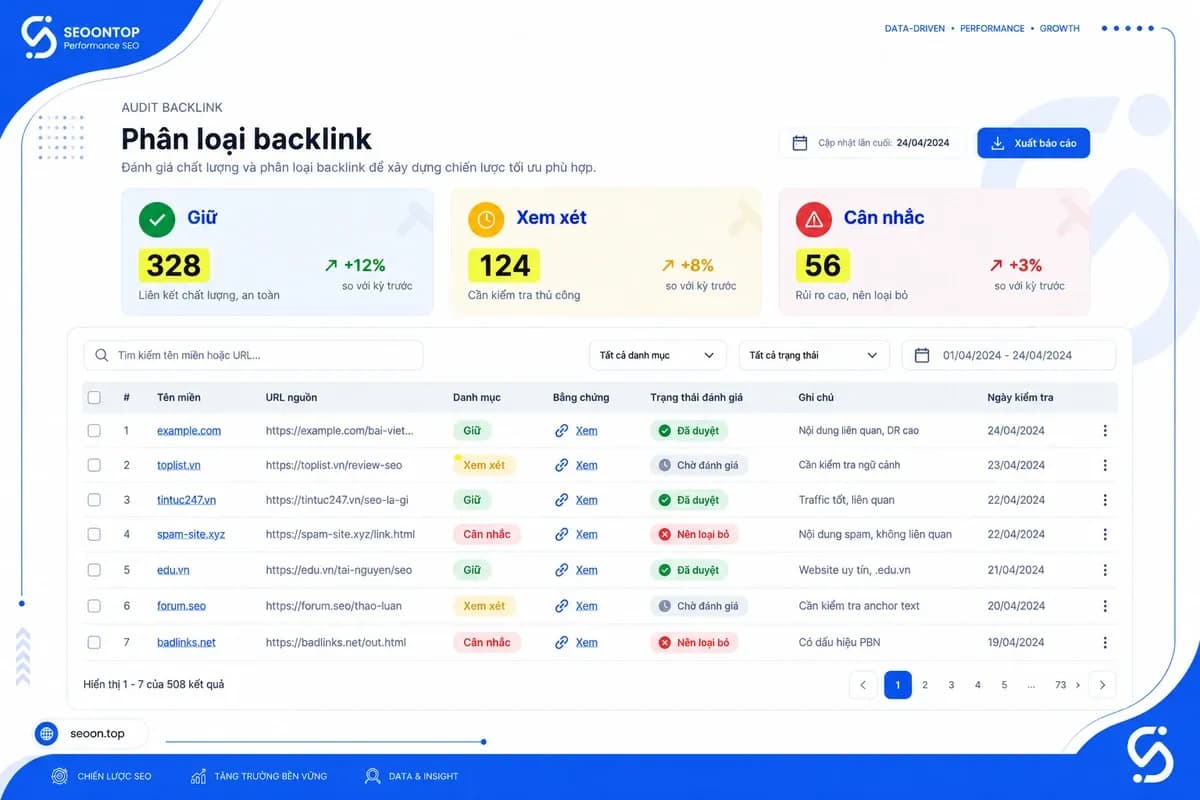Open the date range picker 01/04/2024 - 24/04/2024

click(x=1009, y=355)
